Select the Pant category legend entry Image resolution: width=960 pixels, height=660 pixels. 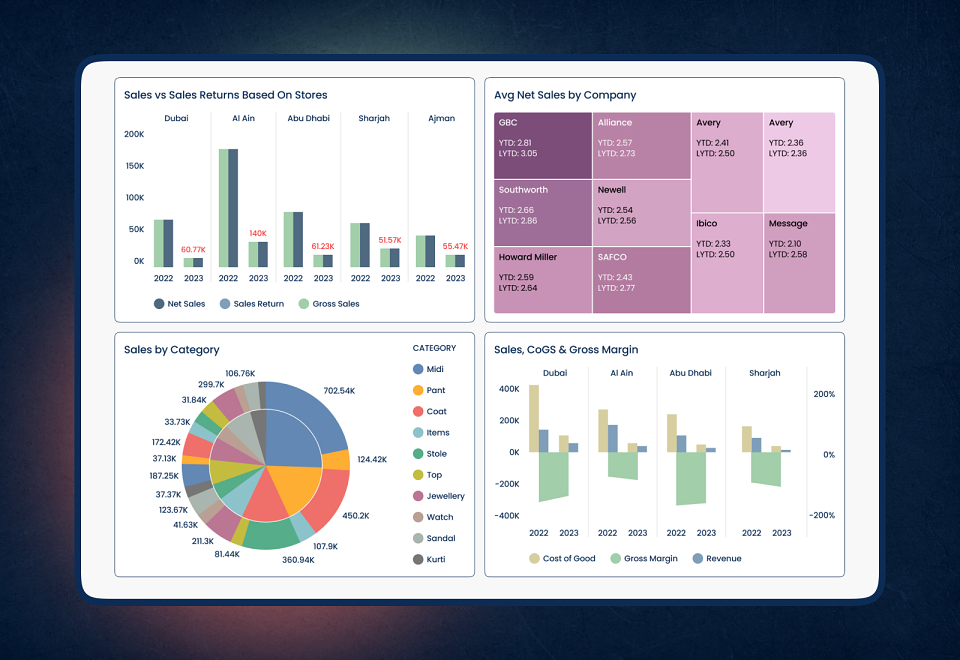(429, 391)
